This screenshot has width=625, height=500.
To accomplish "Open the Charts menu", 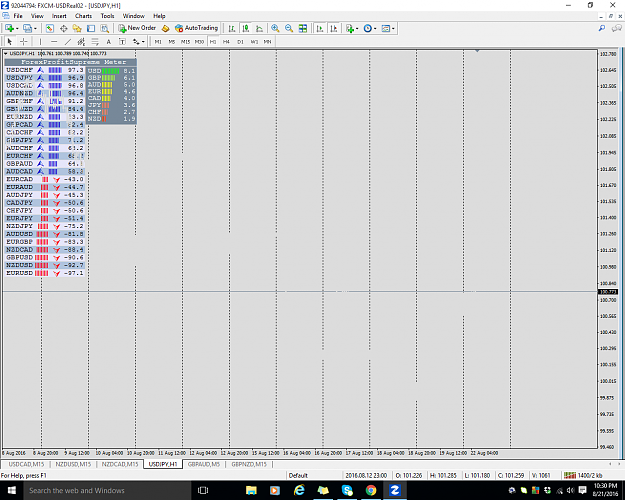I will coord(83,16).
